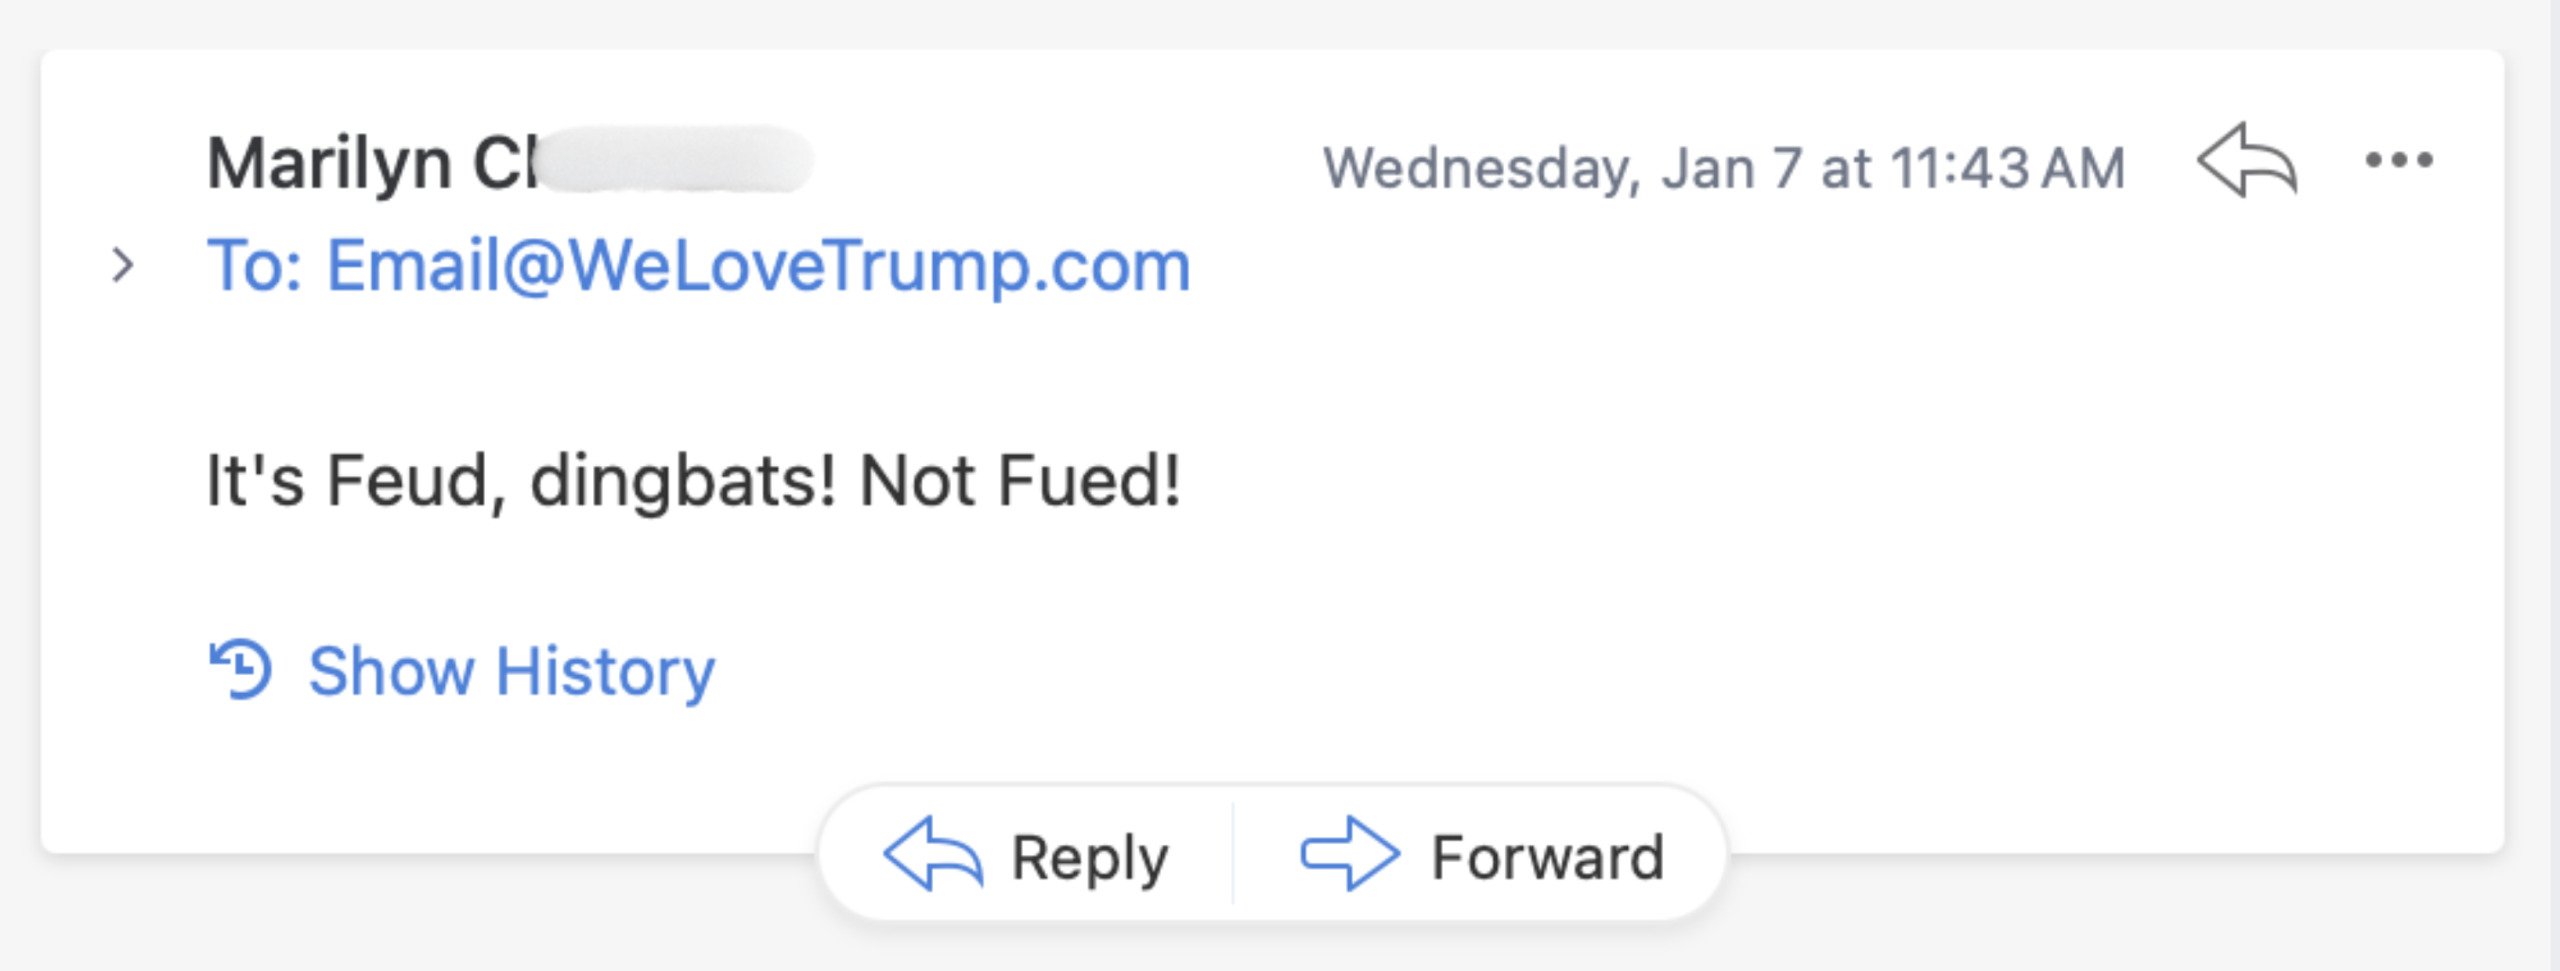Viewport: 2560px width, 971px height.
Task: Click the arrow icon on the Forward button
Action: 1348,855
